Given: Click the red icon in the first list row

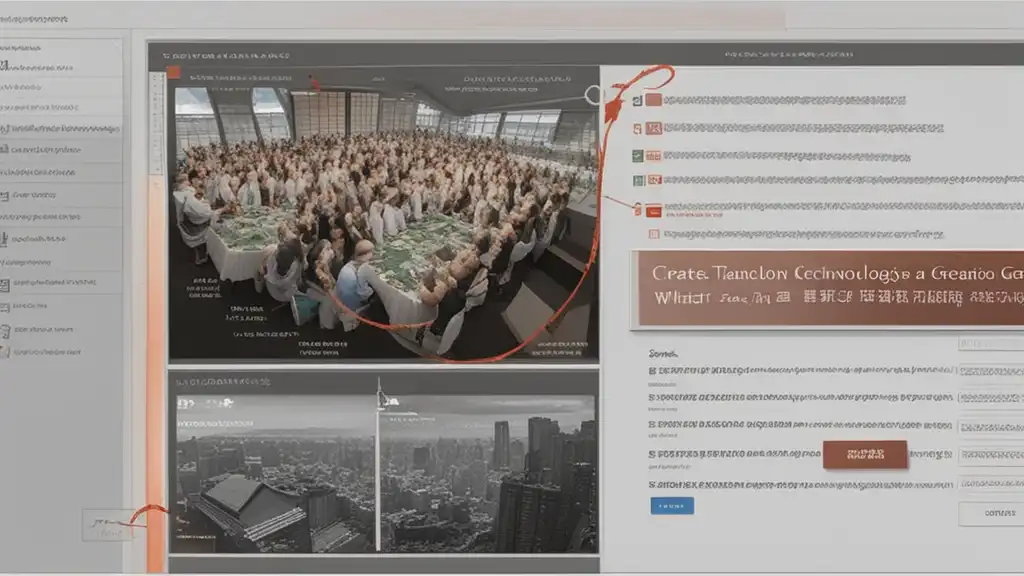Looking at the screenshot, I should (653, 100).
